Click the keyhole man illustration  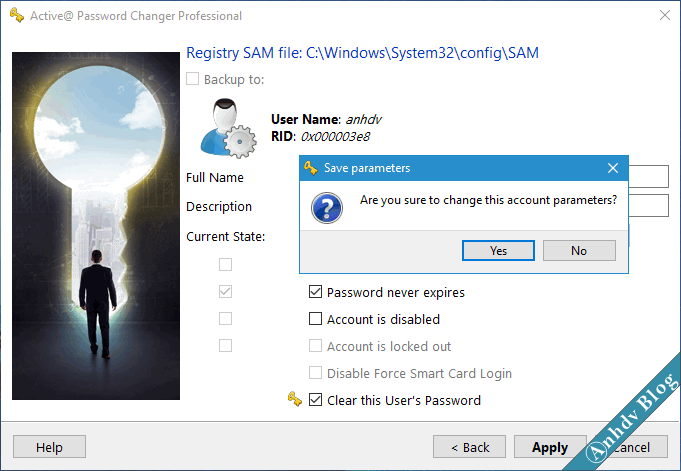tap(96, 226)
